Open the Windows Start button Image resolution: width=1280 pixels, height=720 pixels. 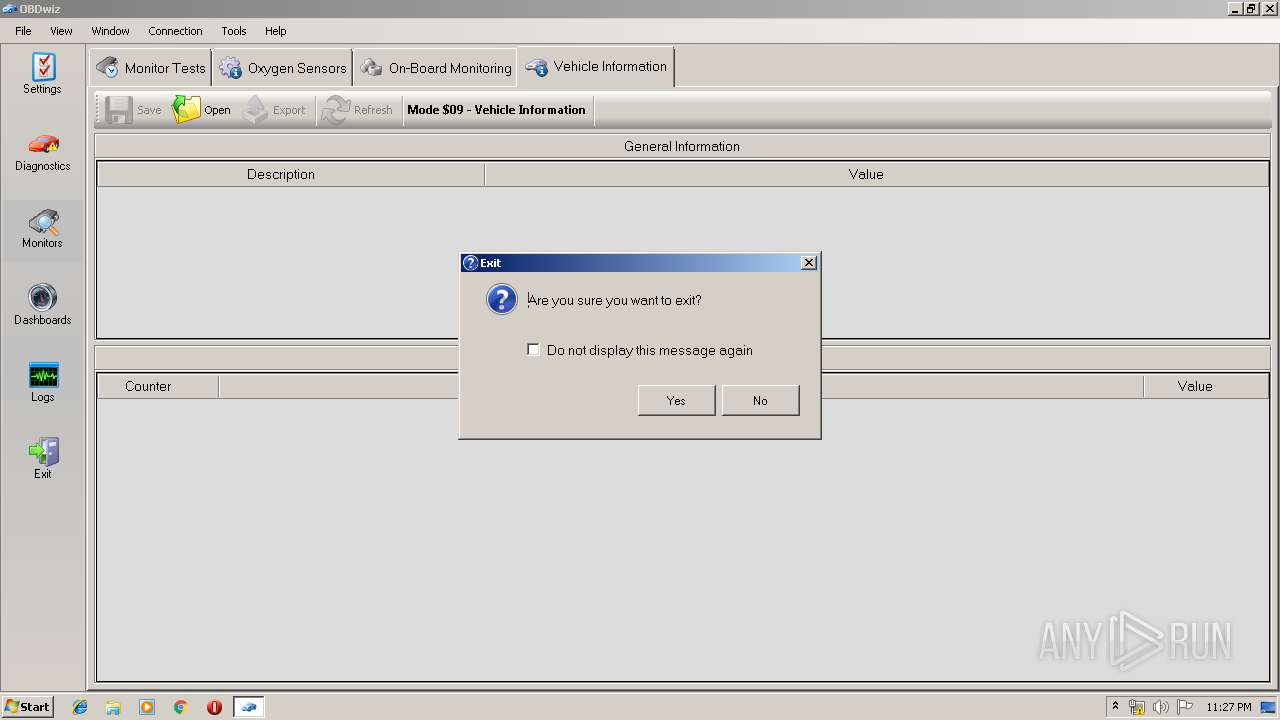pyautogui.click(x=27, y=707)
